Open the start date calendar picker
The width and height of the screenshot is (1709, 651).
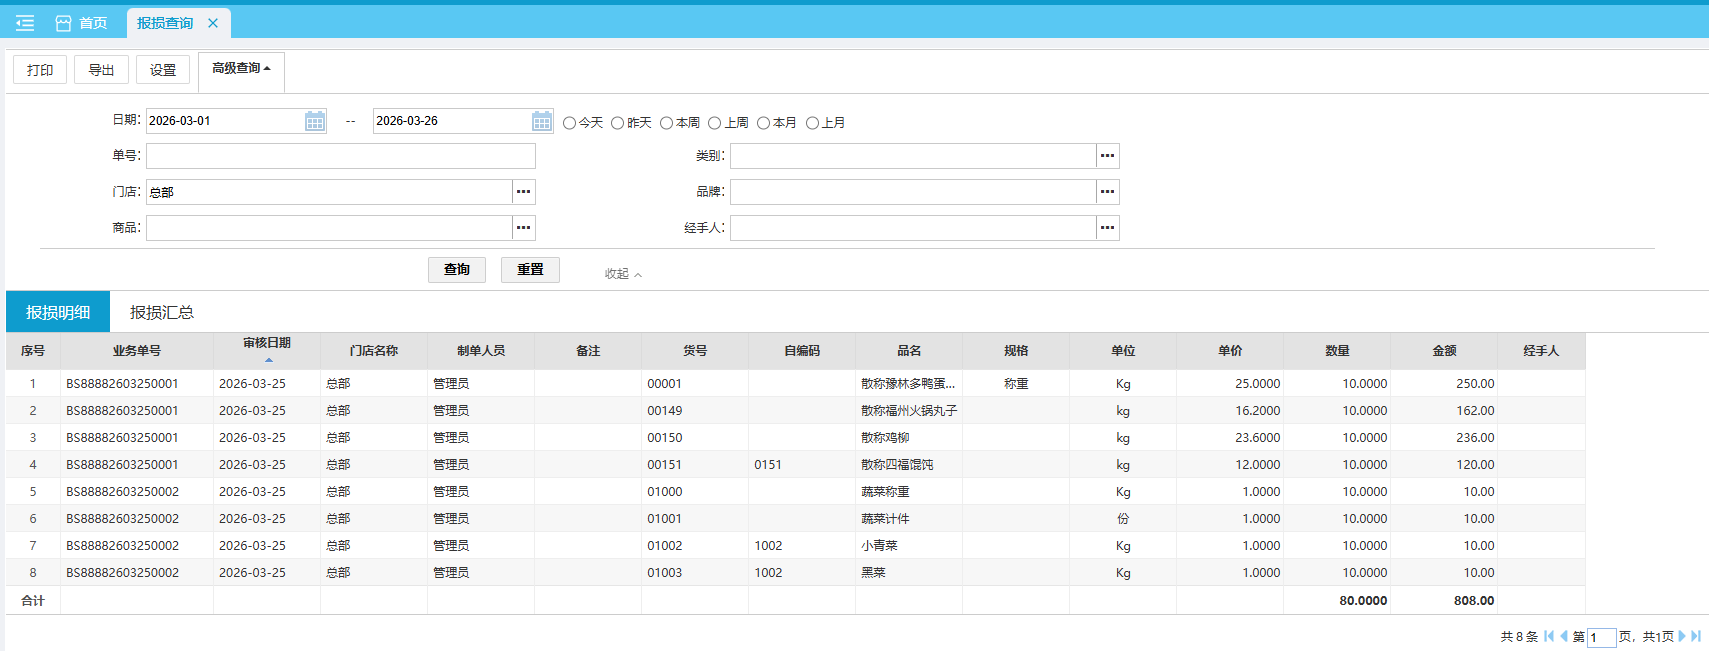315,121
